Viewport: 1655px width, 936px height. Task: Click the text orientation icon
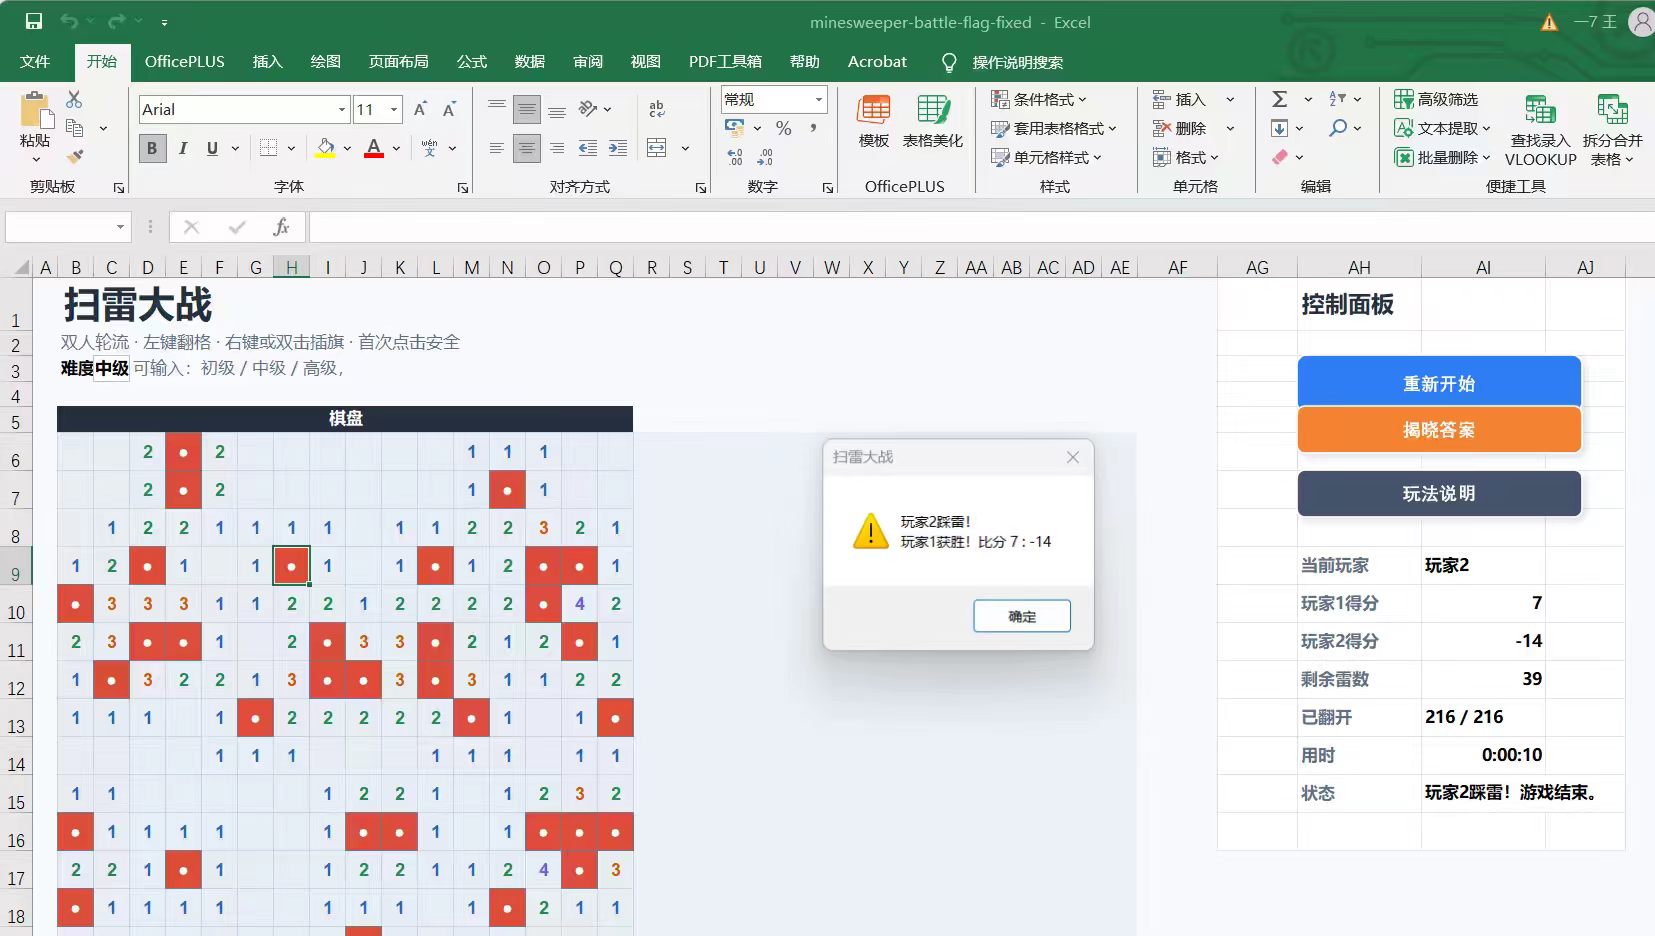click(x=589, y=109)
